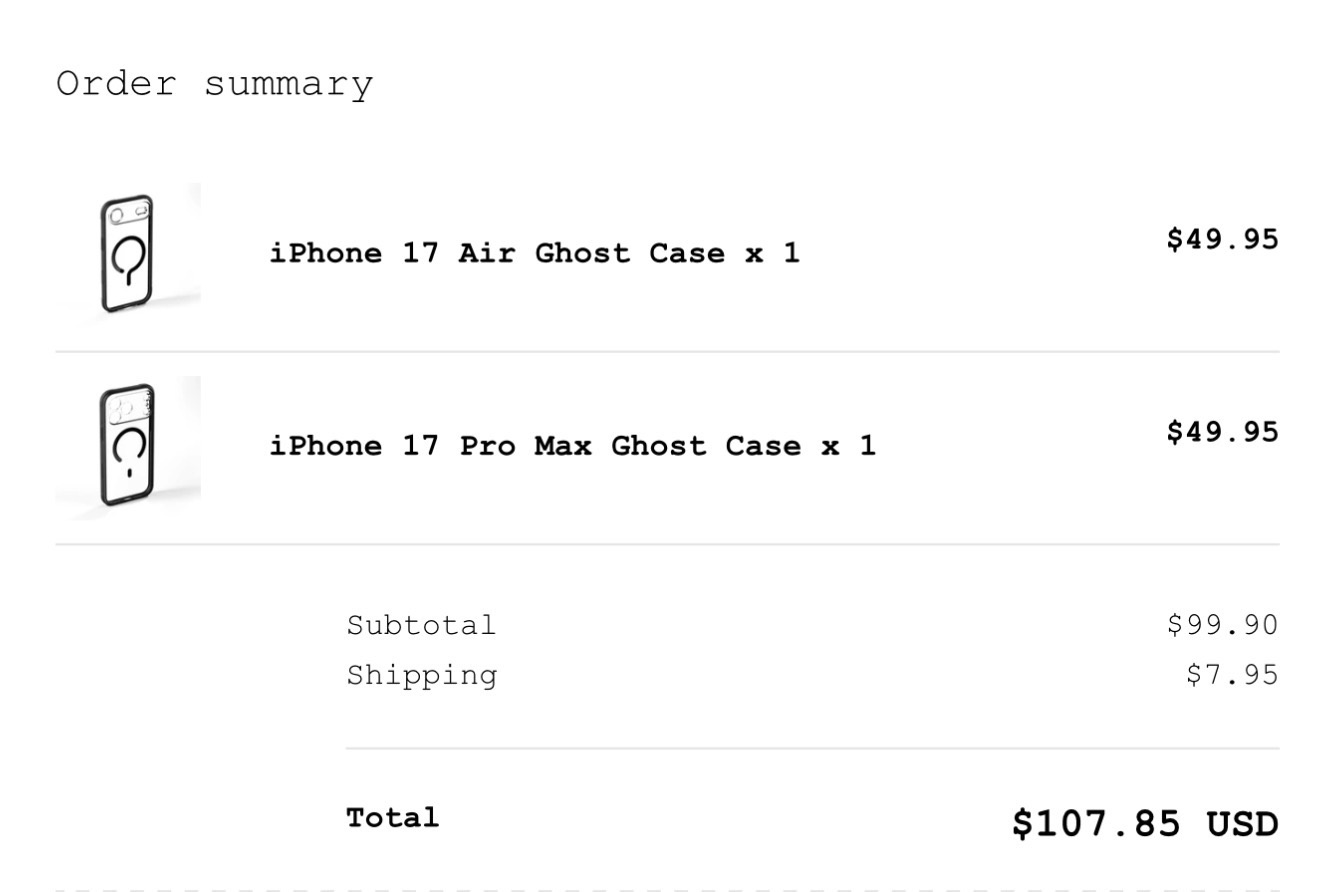Image resolution: width=1320 pixels, height=892 pixels.
Task: Select the $7.95 shipping cost
Action: 1232,675
